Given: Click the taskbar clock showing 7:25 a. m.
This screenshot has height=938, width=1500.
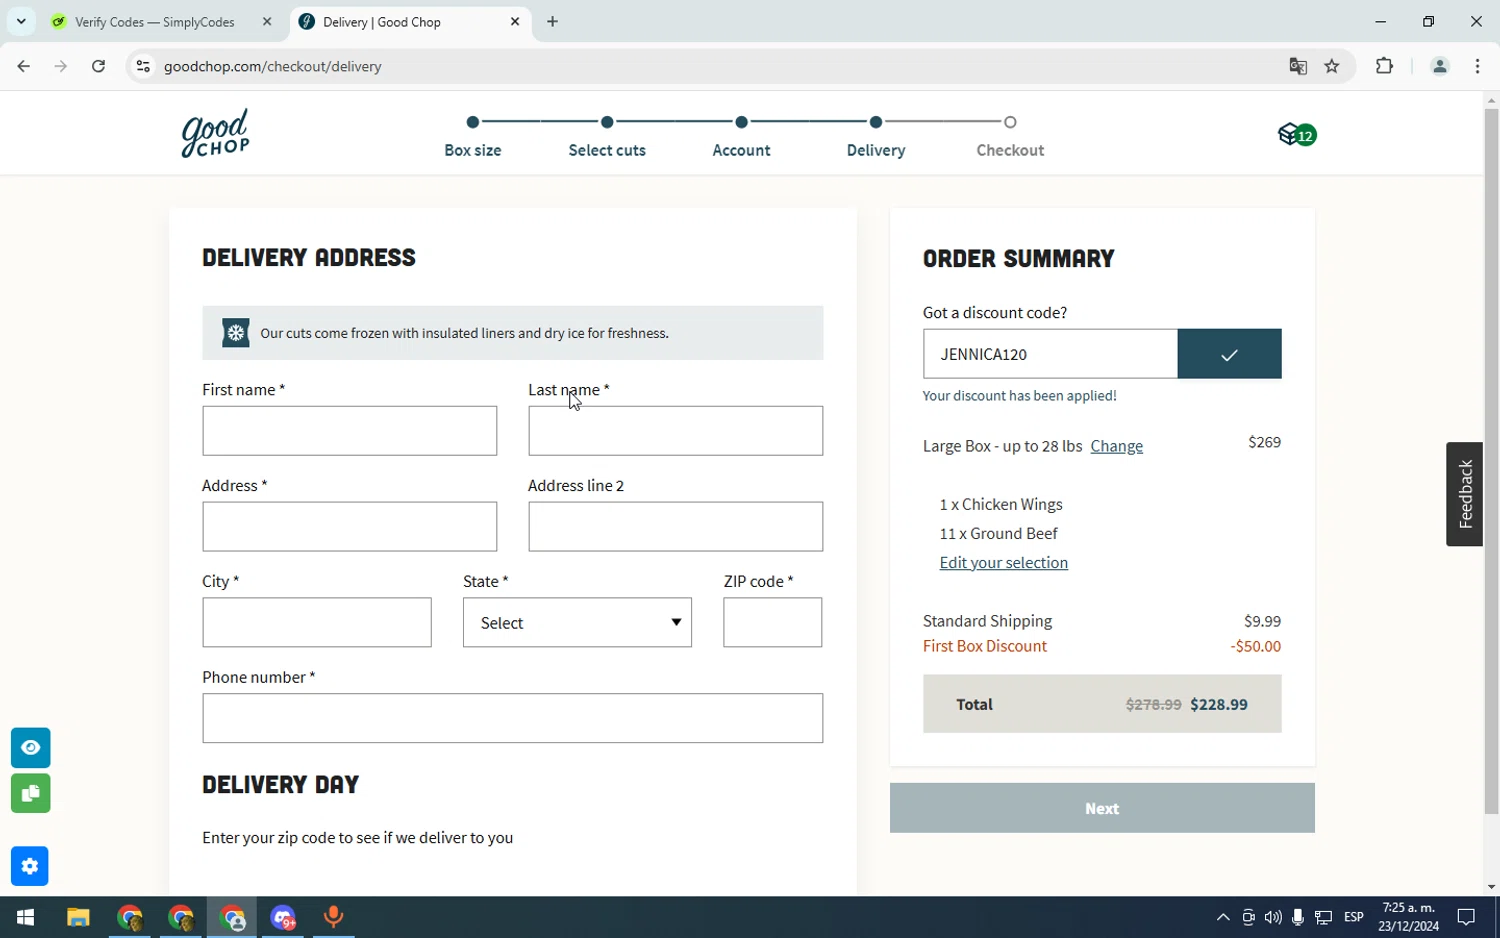Looking at the screenshot, I should (x=1408, y=917).
